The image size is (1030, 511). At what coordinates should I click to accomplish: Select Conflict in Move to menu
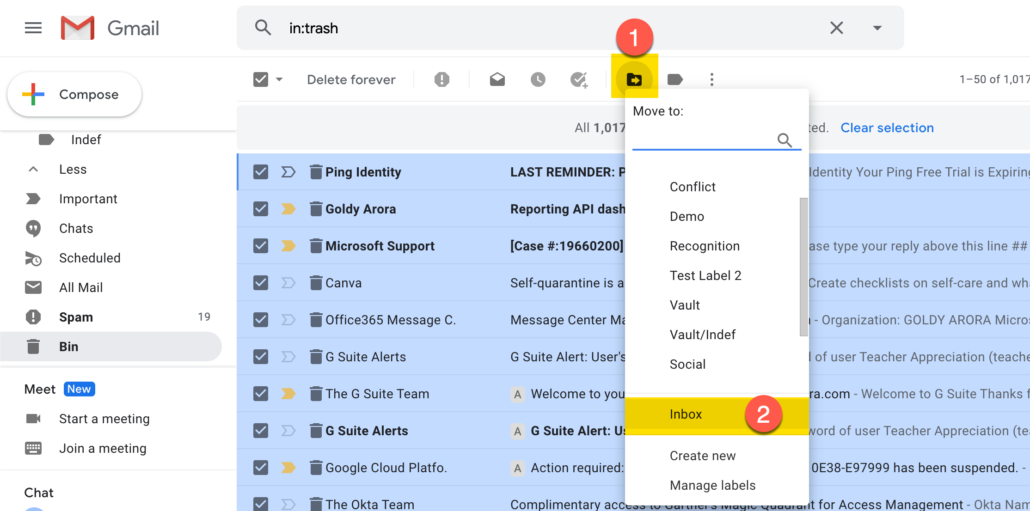[x=692, y=187]
